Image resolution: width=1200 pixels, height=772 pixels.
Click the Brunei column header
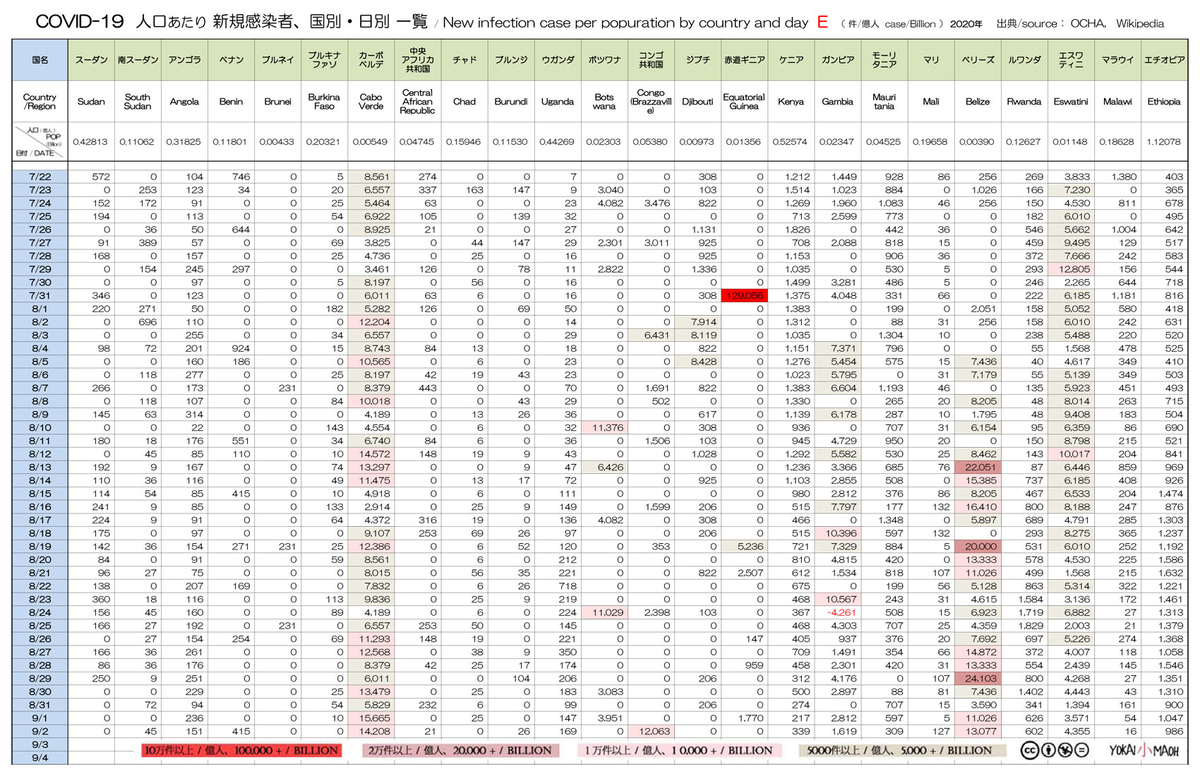pyautogui.click(x=276, y=102)
